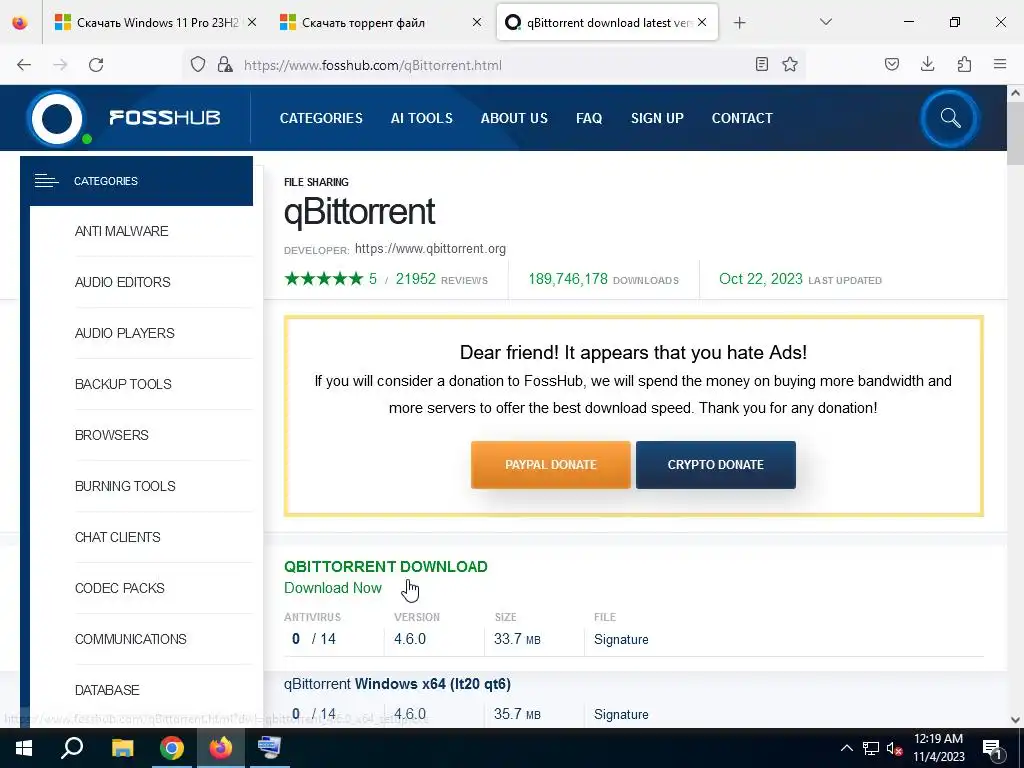The width and height of the screenshot is (1024, 768).
Task: Open the extensions puzzle icon
Action: point(964,64)
